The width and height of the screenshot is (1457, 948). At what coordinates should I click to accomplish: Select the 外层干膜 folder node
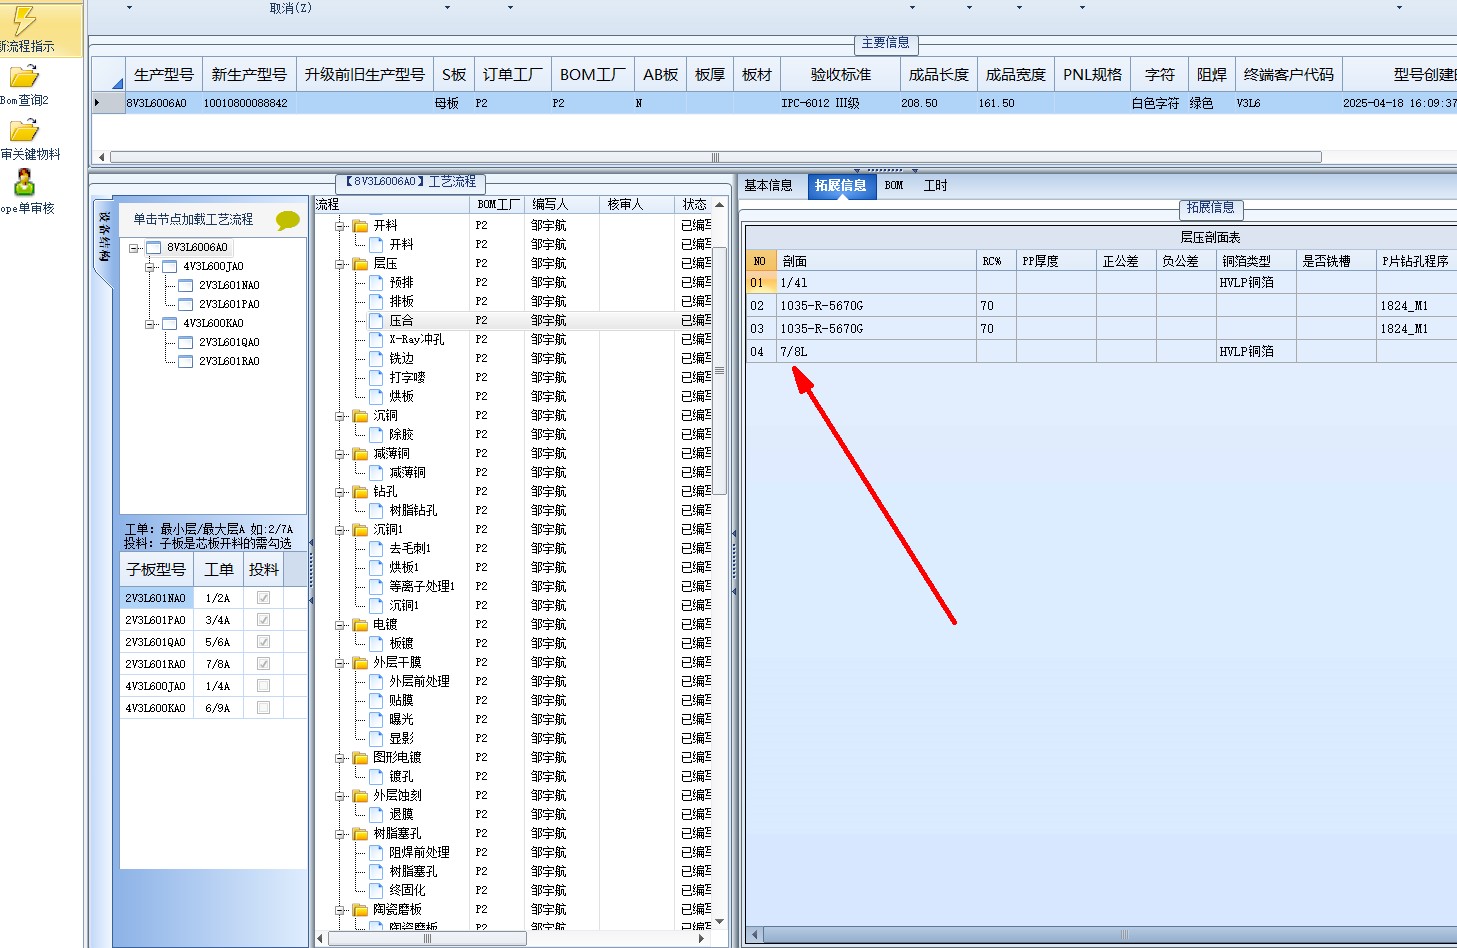[x=397, y=662]
